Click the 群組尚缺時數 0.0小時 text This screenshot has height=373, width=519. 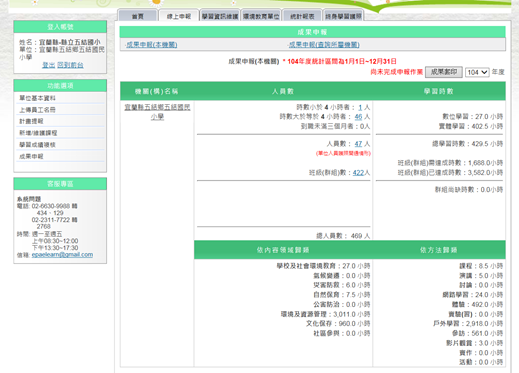point(469,190)
